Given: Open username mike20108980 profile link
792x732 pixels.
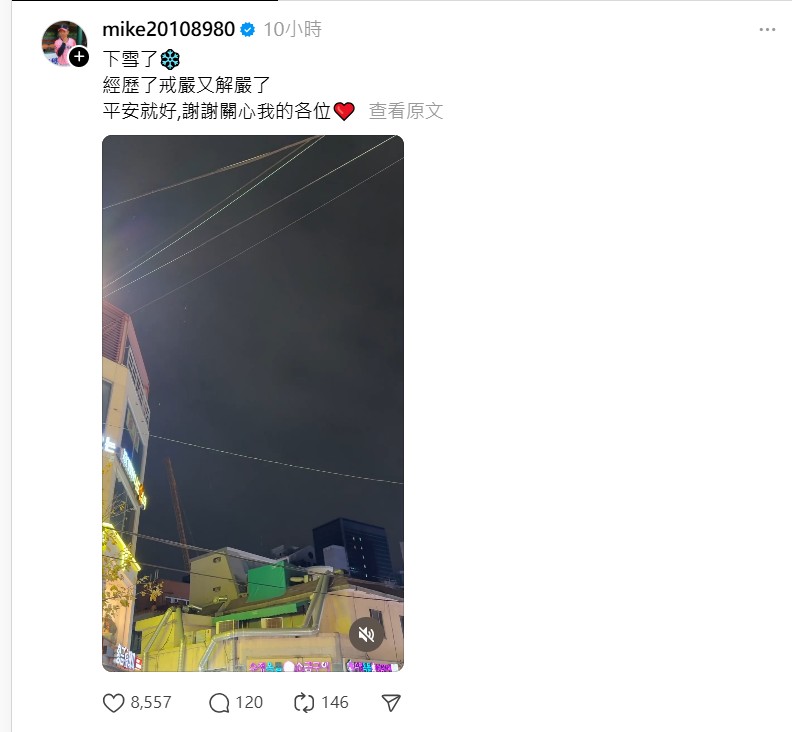Looking at the screenshot, I should (x=168, y=29).
